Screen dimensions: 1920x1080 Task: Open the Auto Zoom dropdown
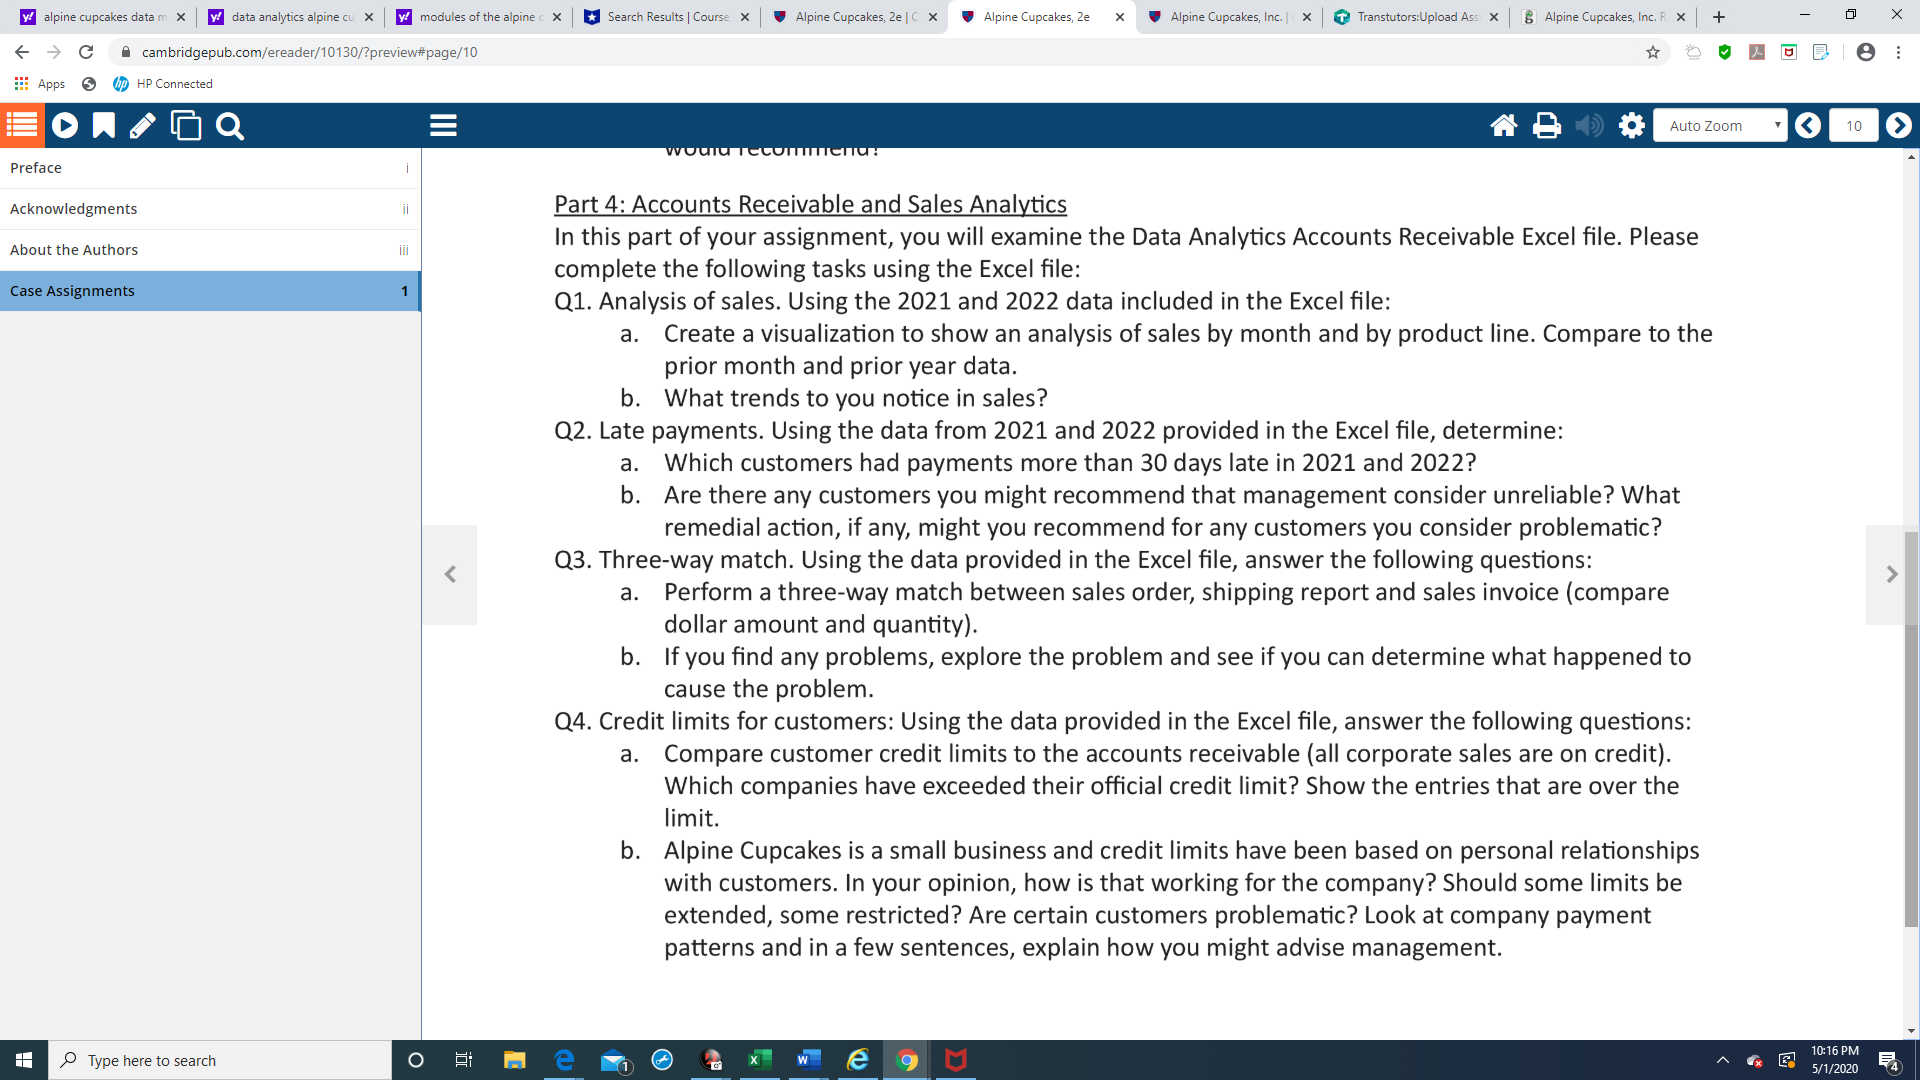coord(1719,125)
